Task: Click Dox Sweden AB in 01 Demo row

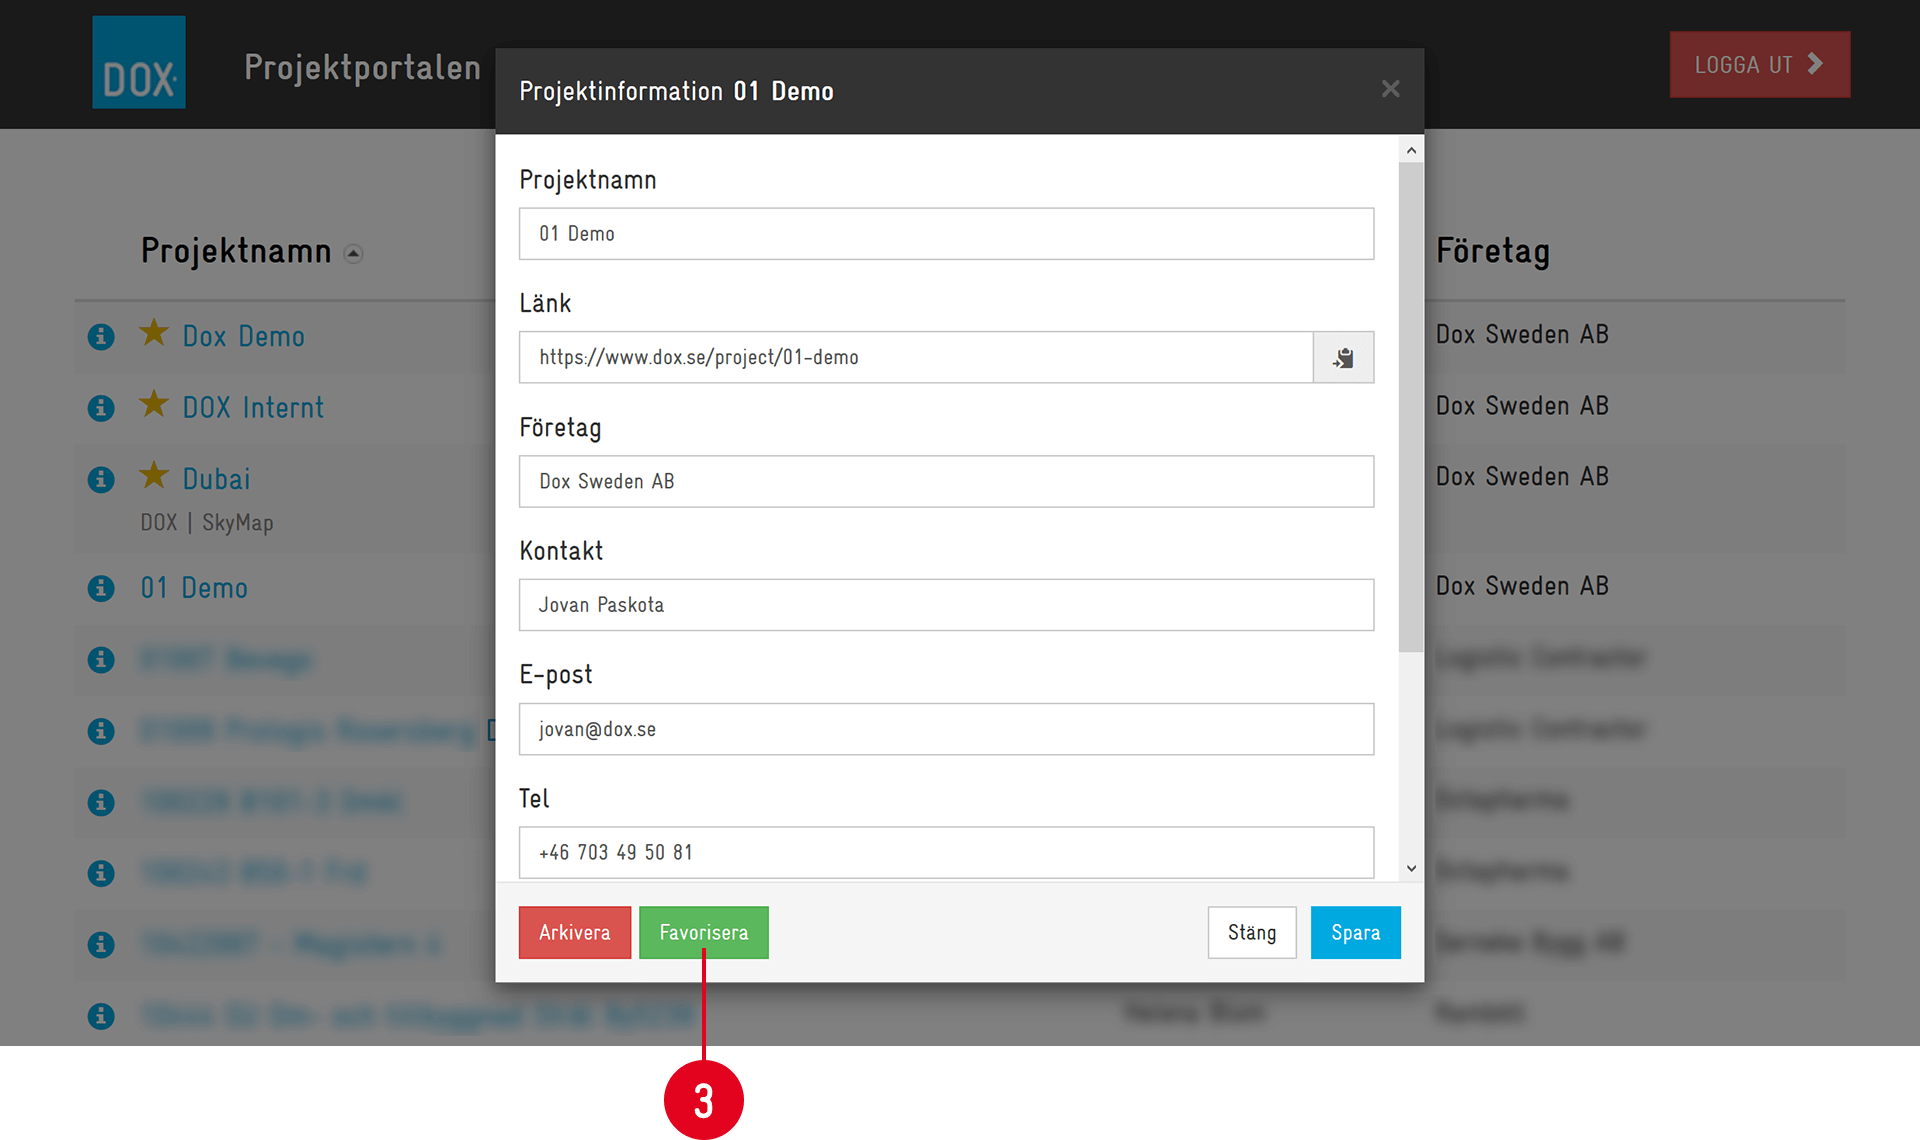Action: coord(1522,586)
